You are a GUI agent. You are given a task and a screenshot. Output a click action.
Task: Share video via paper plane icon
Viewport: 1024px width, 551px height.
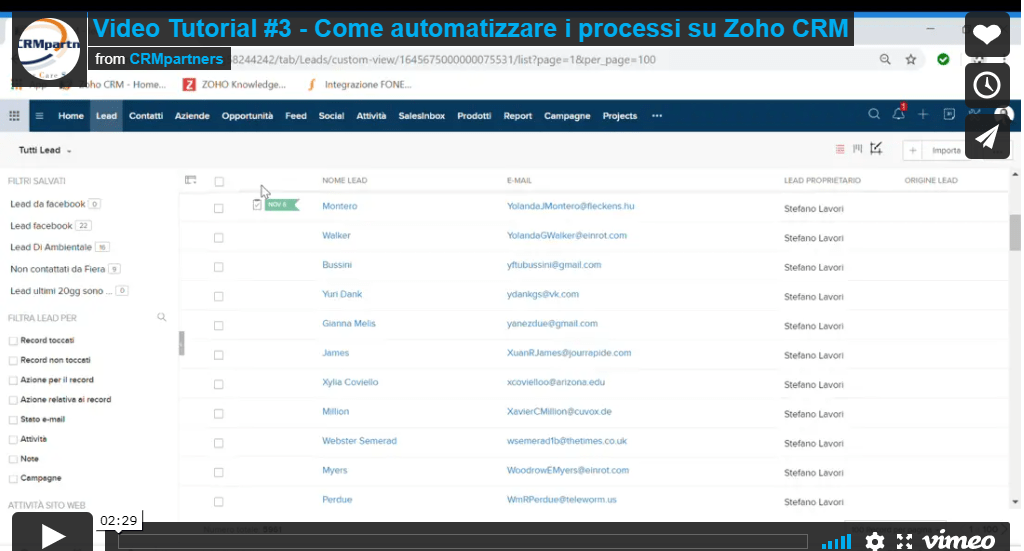pos(987,136)
